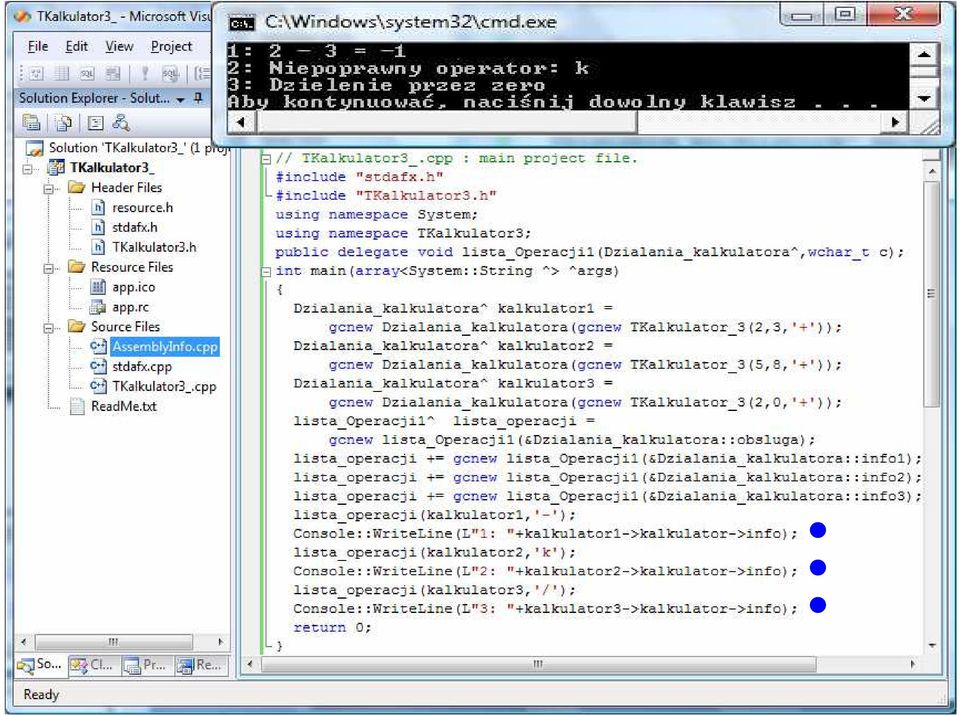960x716 pixels.
Task: Click 'Dzielenie przez zero' in cmd output
Action: (407, 85)
